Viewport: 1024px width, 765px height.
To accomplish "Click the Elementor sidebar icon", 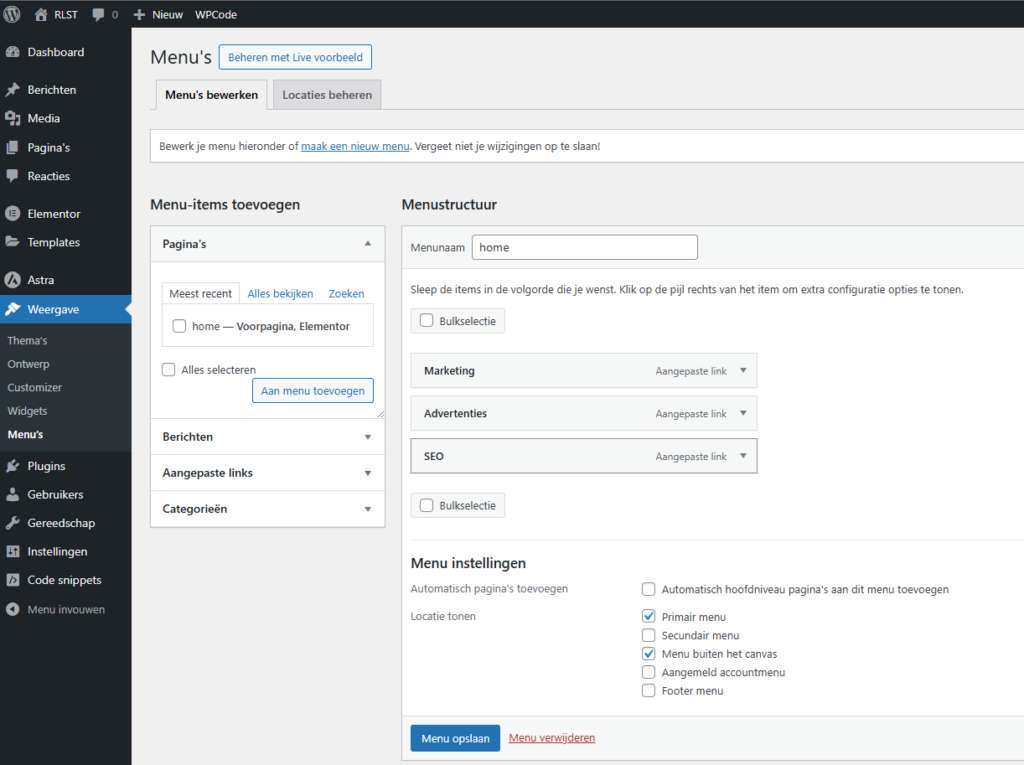I will coord(13,214).
